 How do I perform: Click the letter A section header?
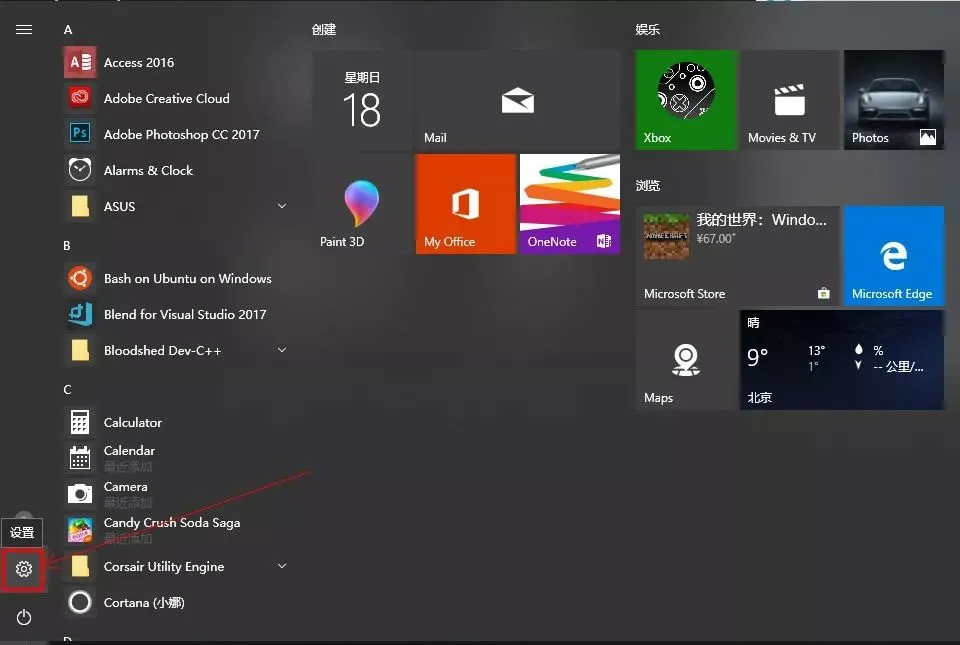(x=68, y=29)
